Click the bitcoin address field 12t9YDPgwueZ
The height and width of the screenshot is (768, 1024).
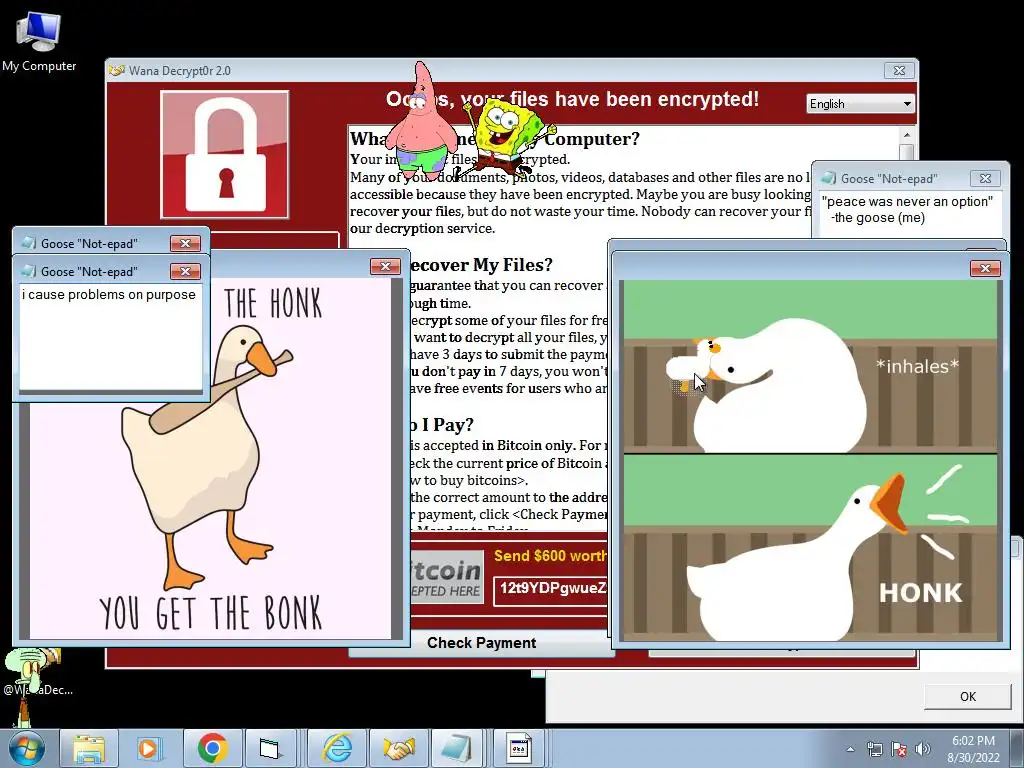pyautogui.click(x=552, y=588)
